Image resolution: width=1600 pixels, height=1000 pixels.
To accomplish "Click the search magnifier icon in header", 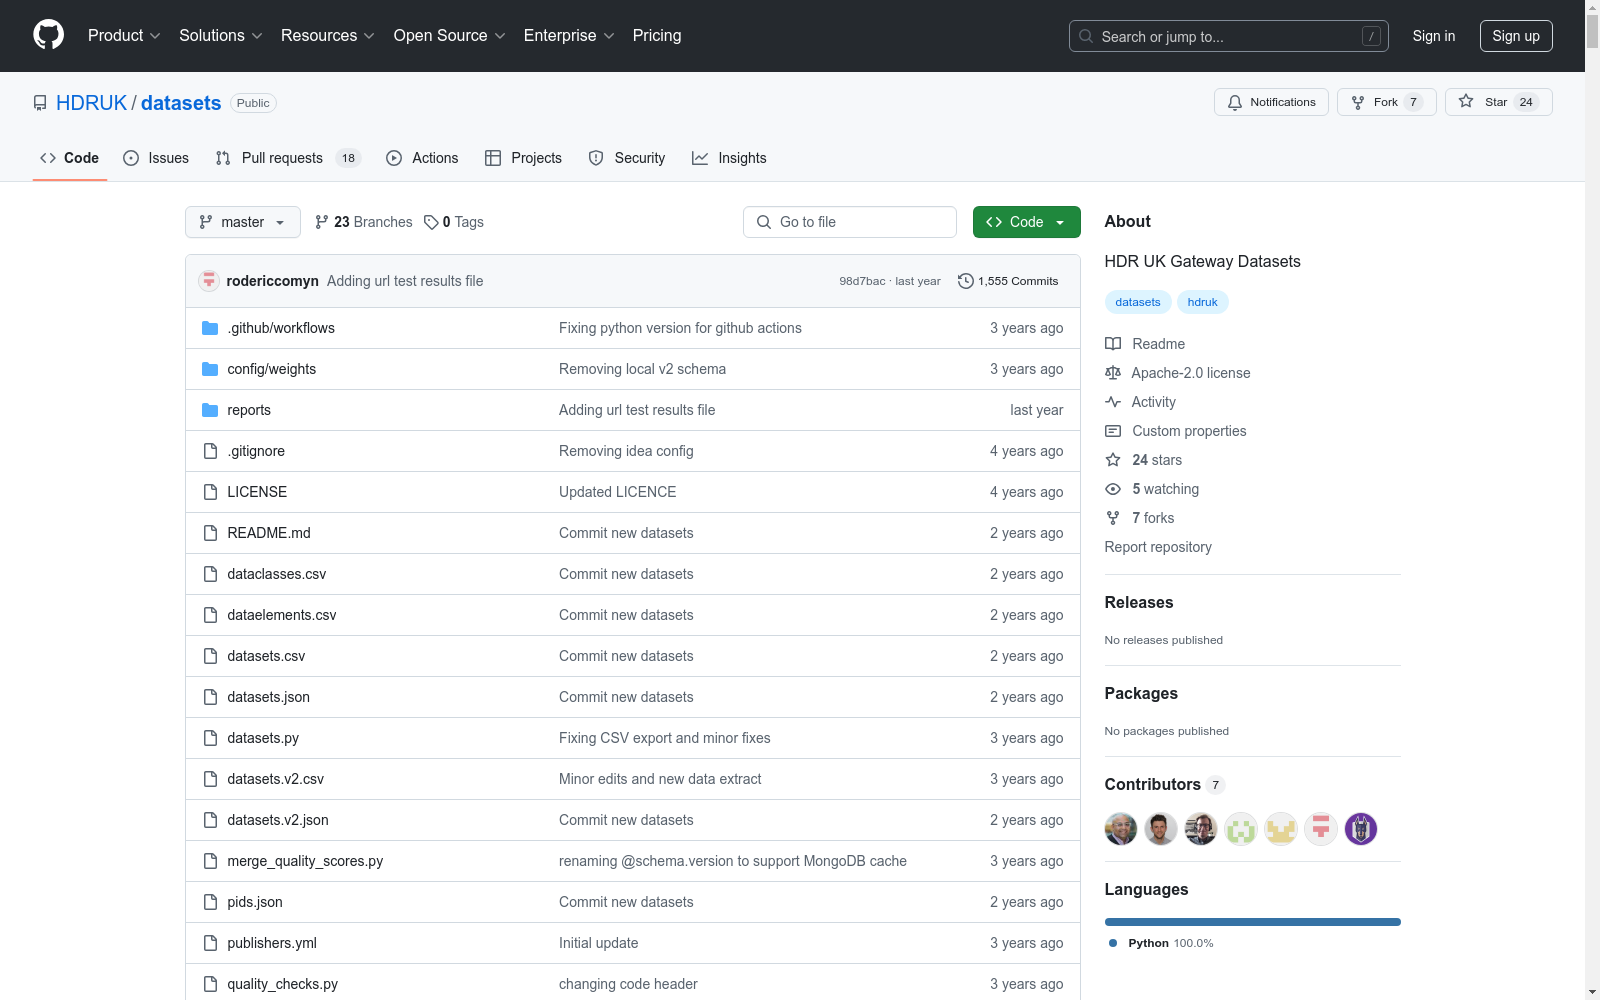I will click(x=1086, y=36).
